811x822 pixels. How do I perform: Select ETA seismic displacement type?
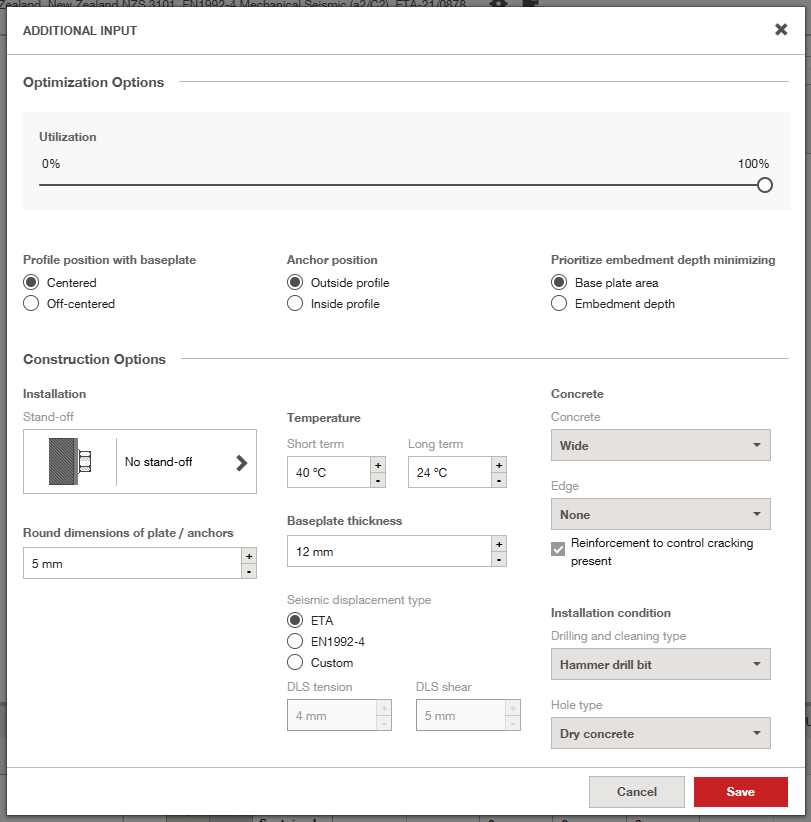(295, 620)
